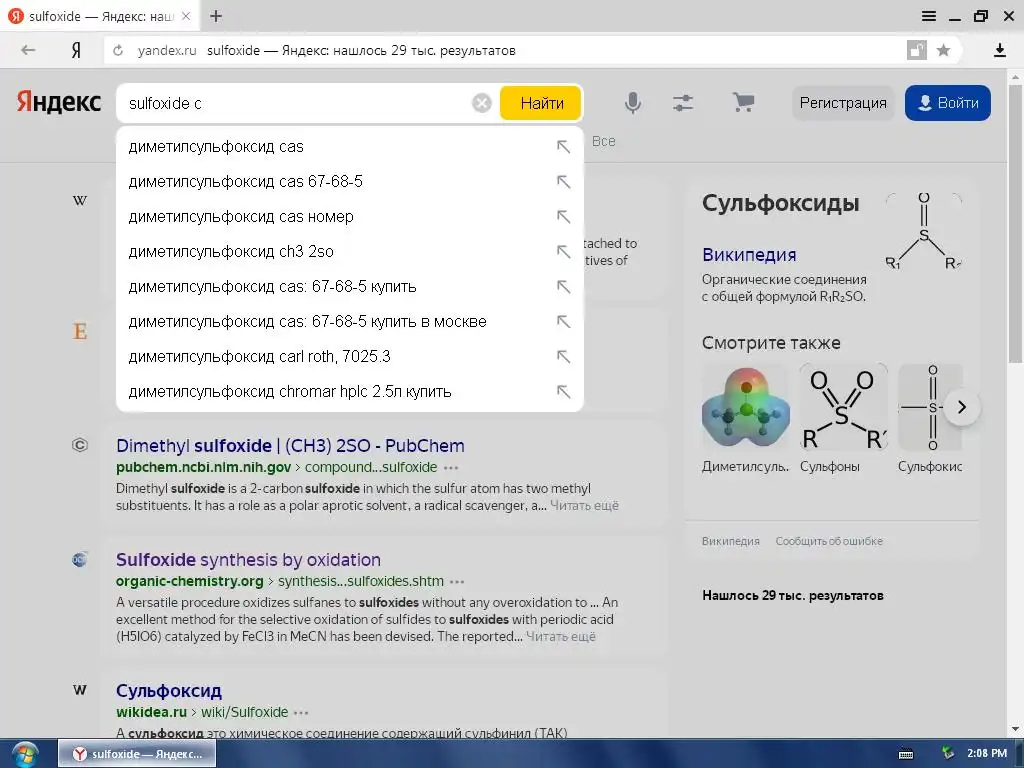
Task: Open the 'Dimethyl sulfoxide | (CH3) 2SO - PubChem' result
Action: pyautogui.click(x=290, y=445)
